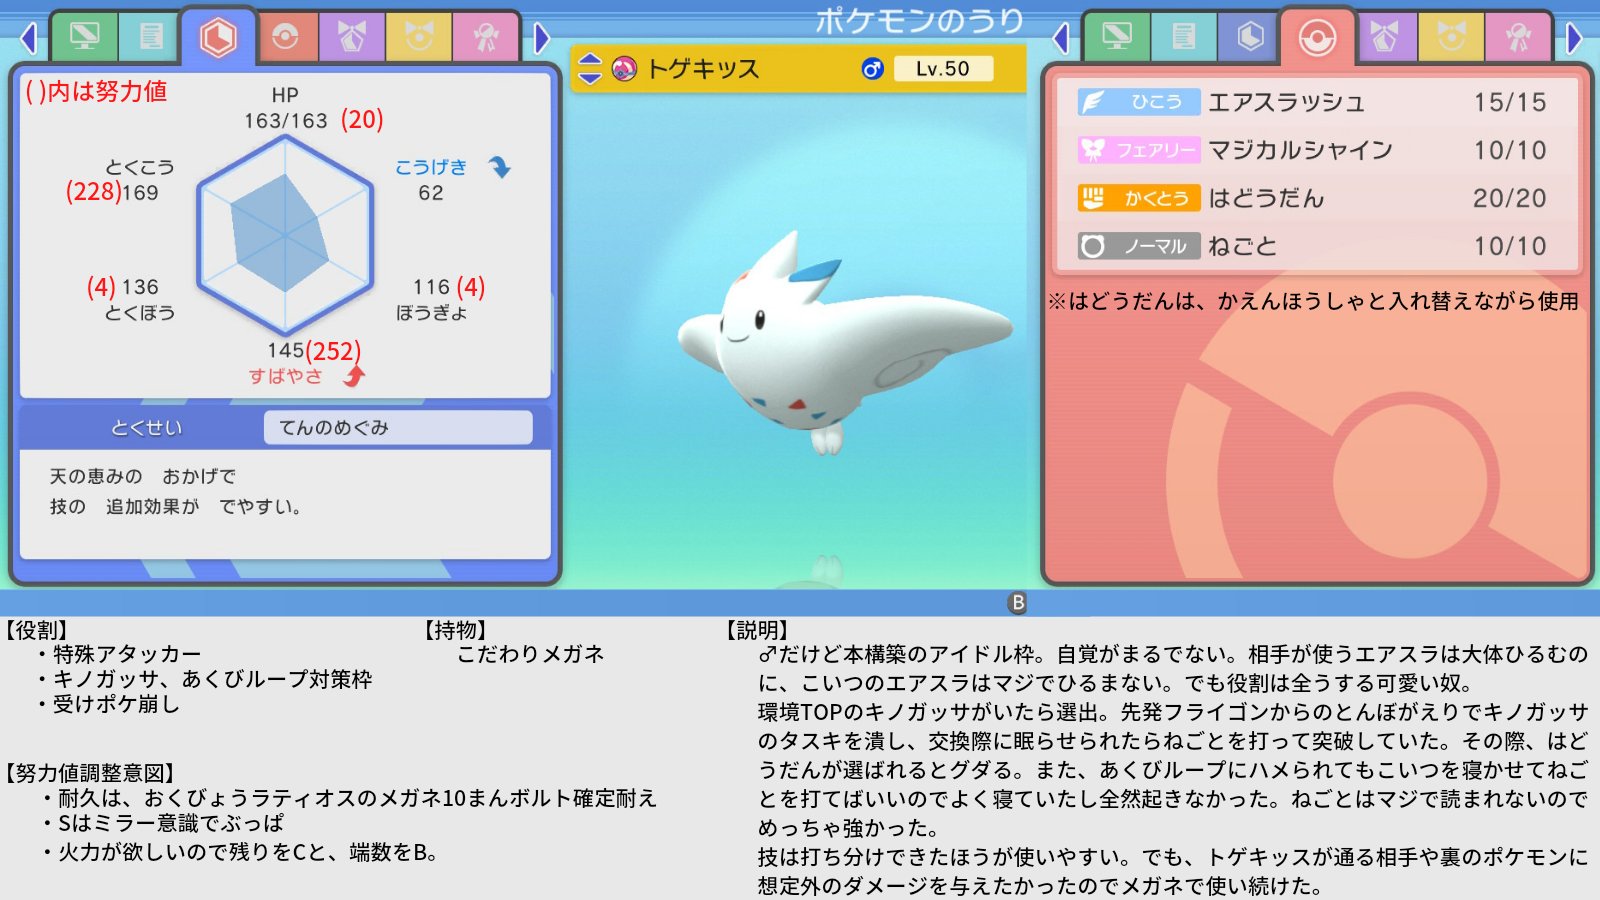Click the こうげき stat label
The width and height of the screenshot is (1600, 900).
tap(430, 167)
